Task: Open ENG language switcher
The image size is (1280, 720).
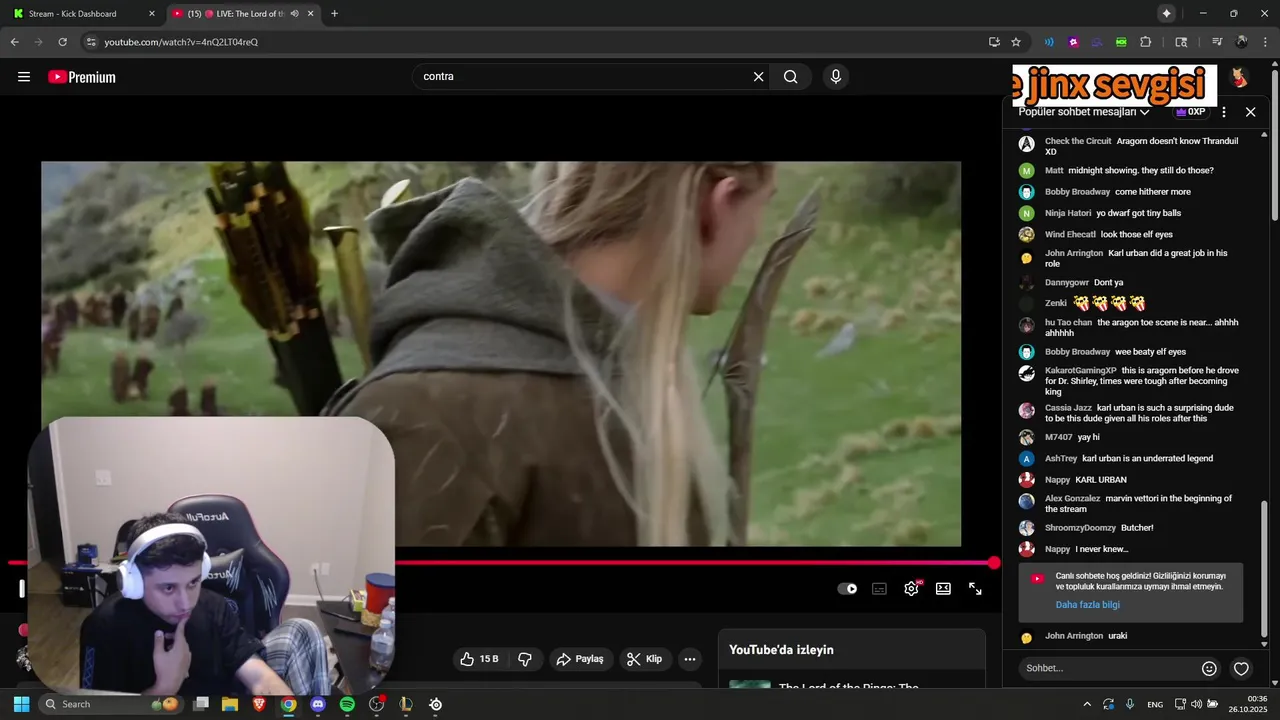Action: pyautogui.click(x=1155, y=704)
